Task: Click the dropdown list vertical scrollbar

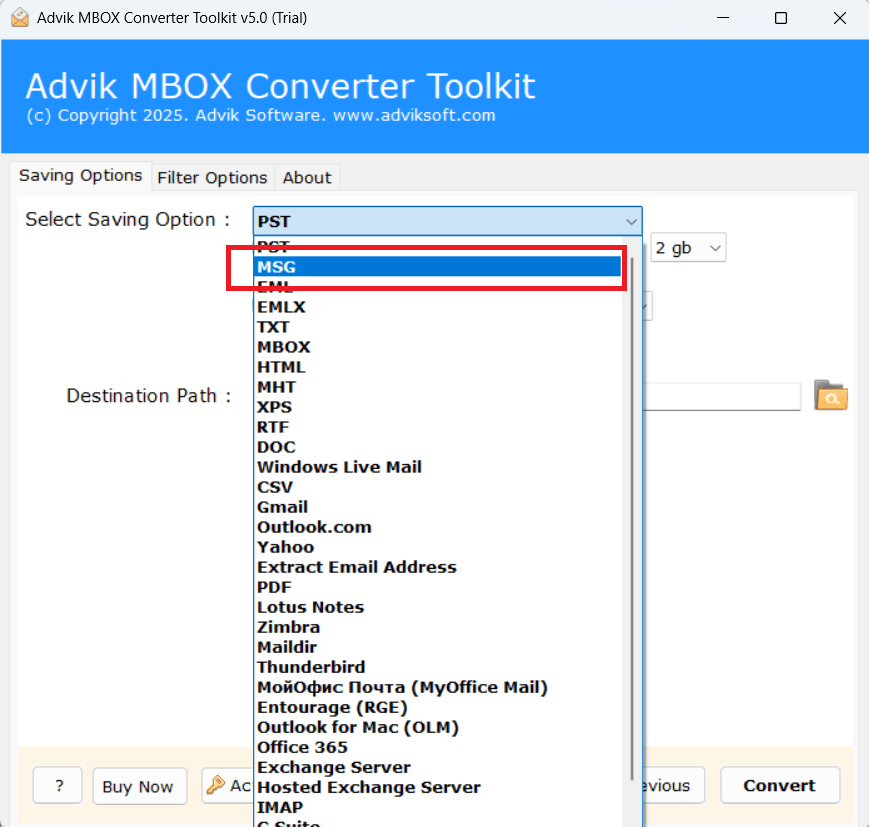Action: coord(632,518)
